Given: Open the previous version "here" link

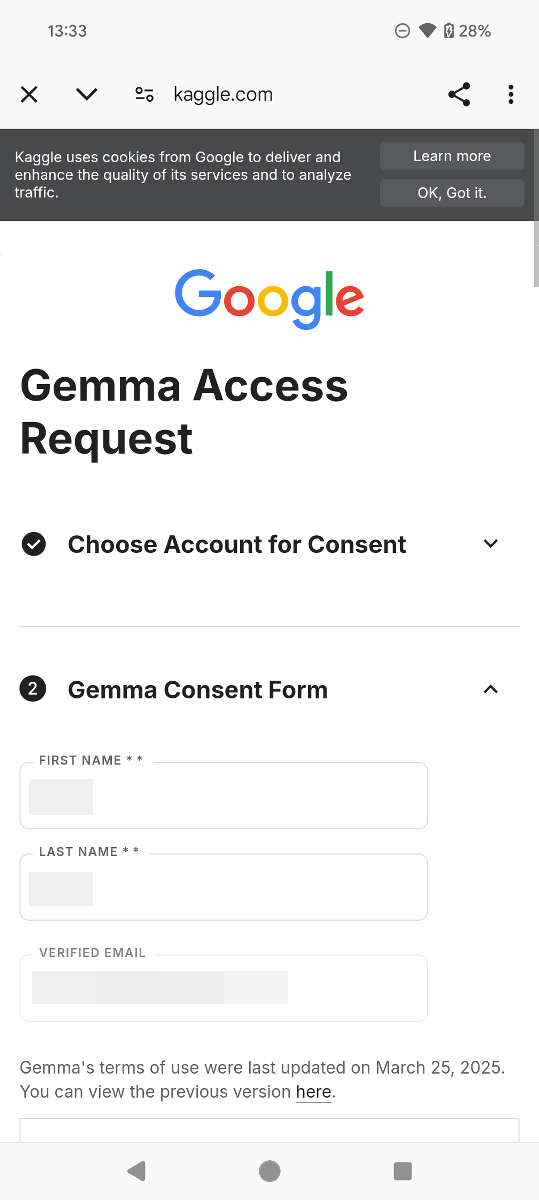Looking at the screenshot, I should pos(313,1092).
